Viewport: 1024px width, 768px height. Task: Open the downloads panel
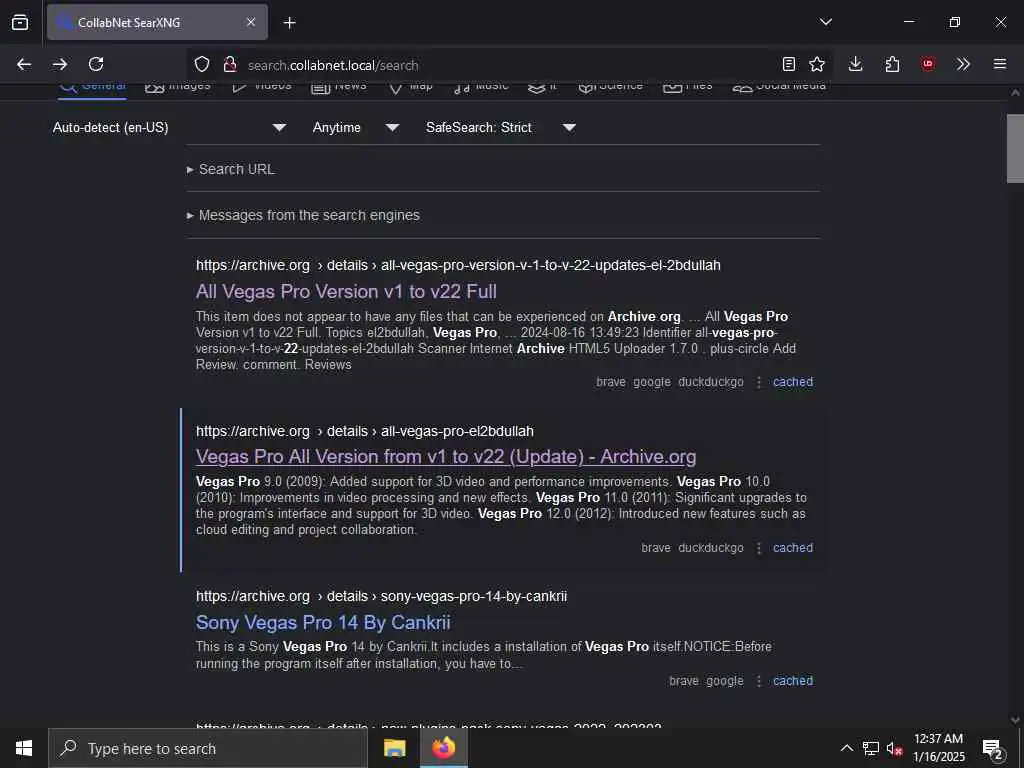click(856, 64)
